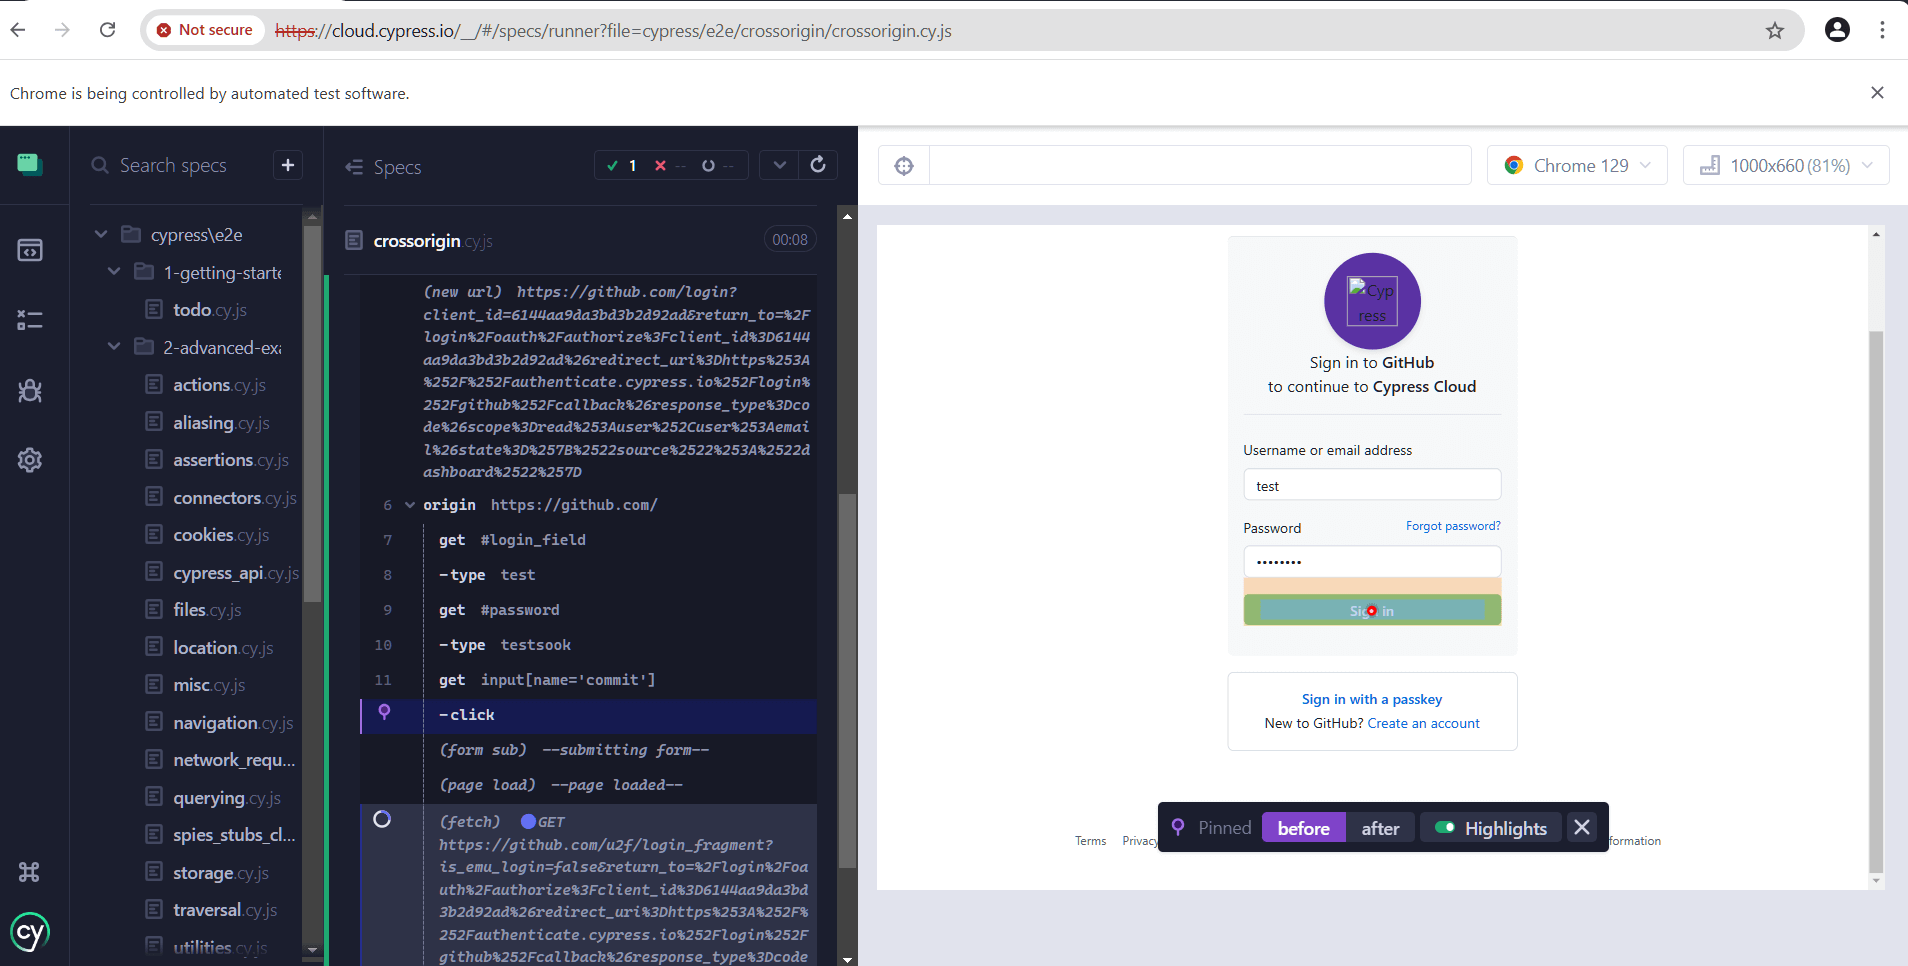Open the Chrome 129 browser dropdown
The width and height of the screenshot is (1908, 966).
pyautogui.click(x=1577, y=165)
